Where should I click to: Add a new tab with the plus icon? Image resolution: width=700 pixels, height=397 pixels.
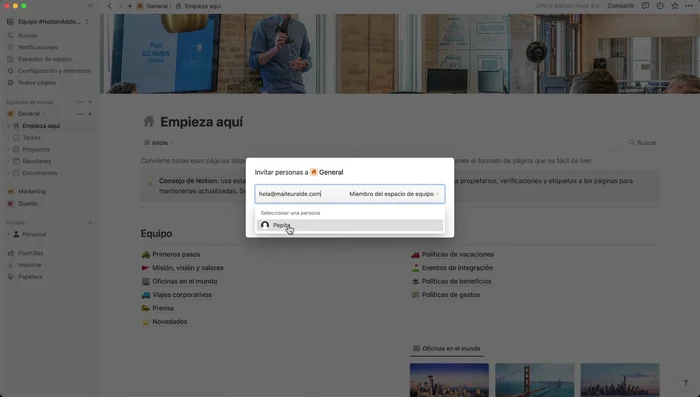click(x=130, y=6)
